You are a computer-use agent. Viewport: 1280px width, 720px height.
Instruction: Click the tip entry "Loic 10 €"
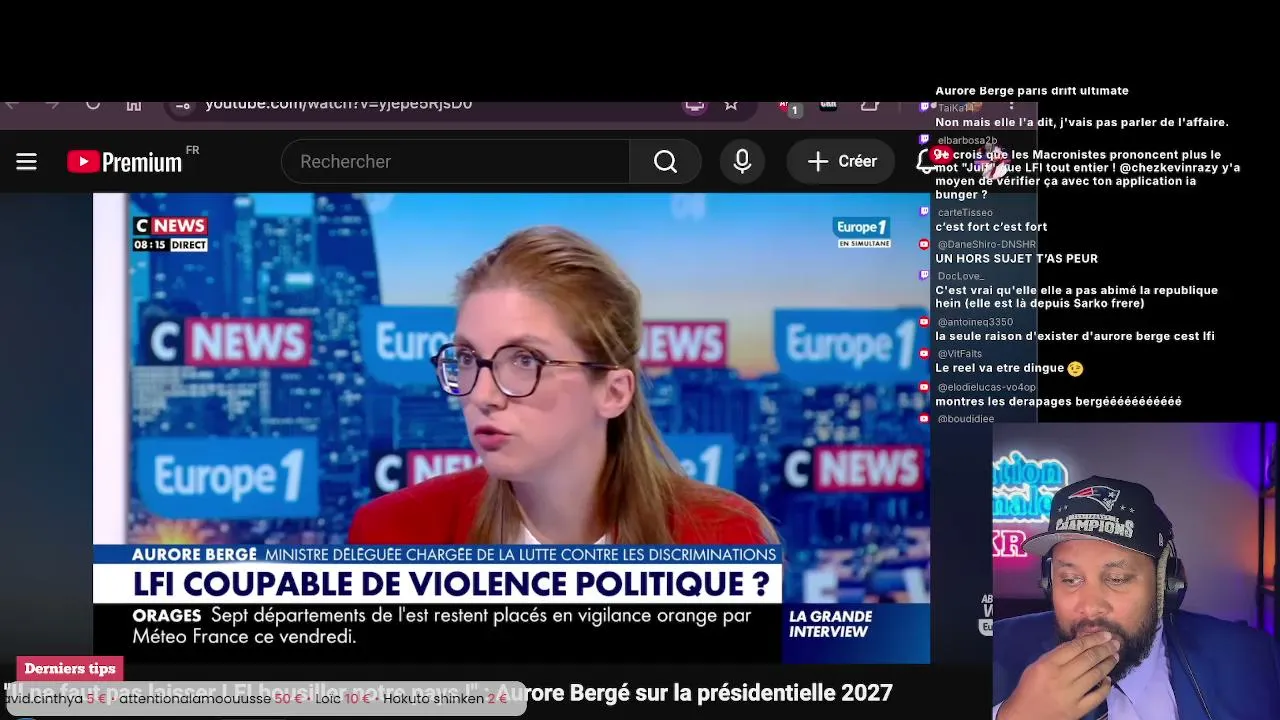pyautogui.click(x=342, y=699)
